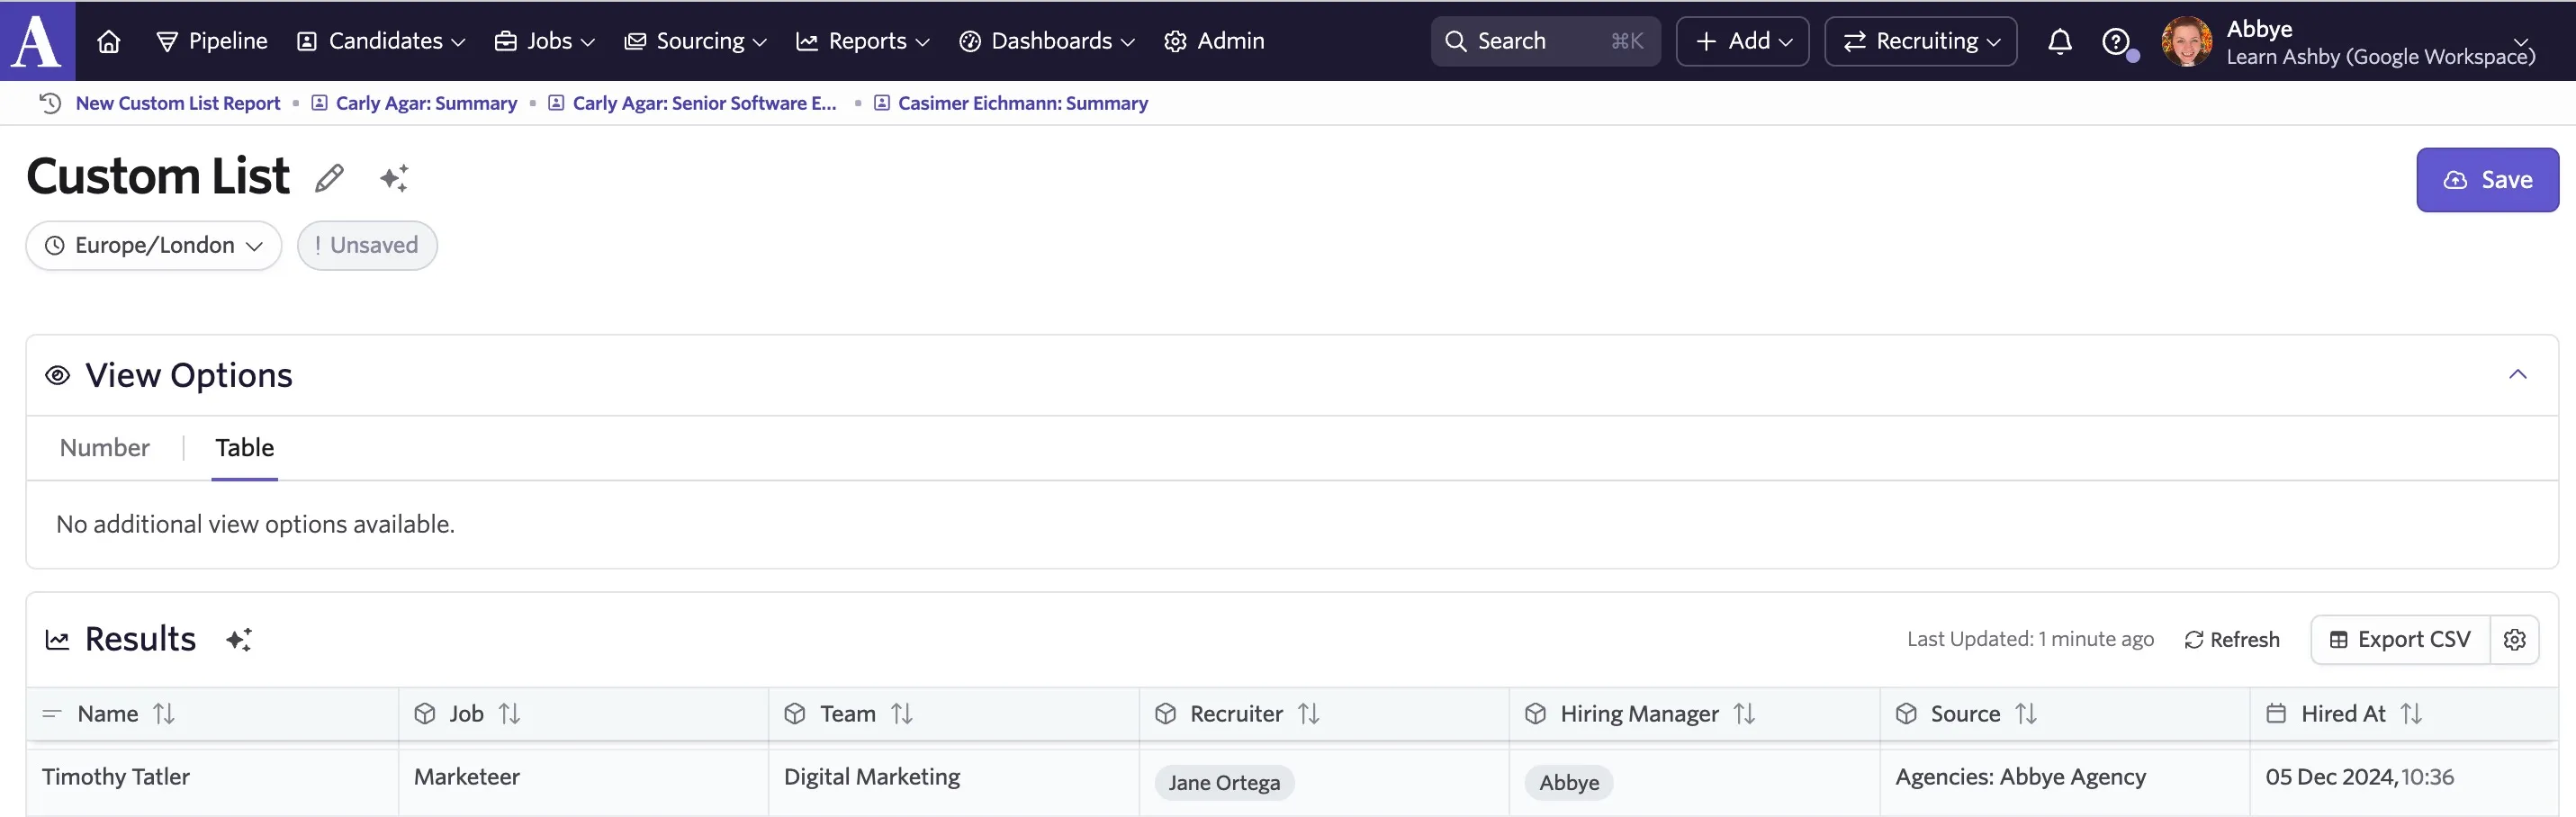Open the Ashby logo home
Image resolution: width=2576 pixels, height=817 pixels.
coord(37,40)
